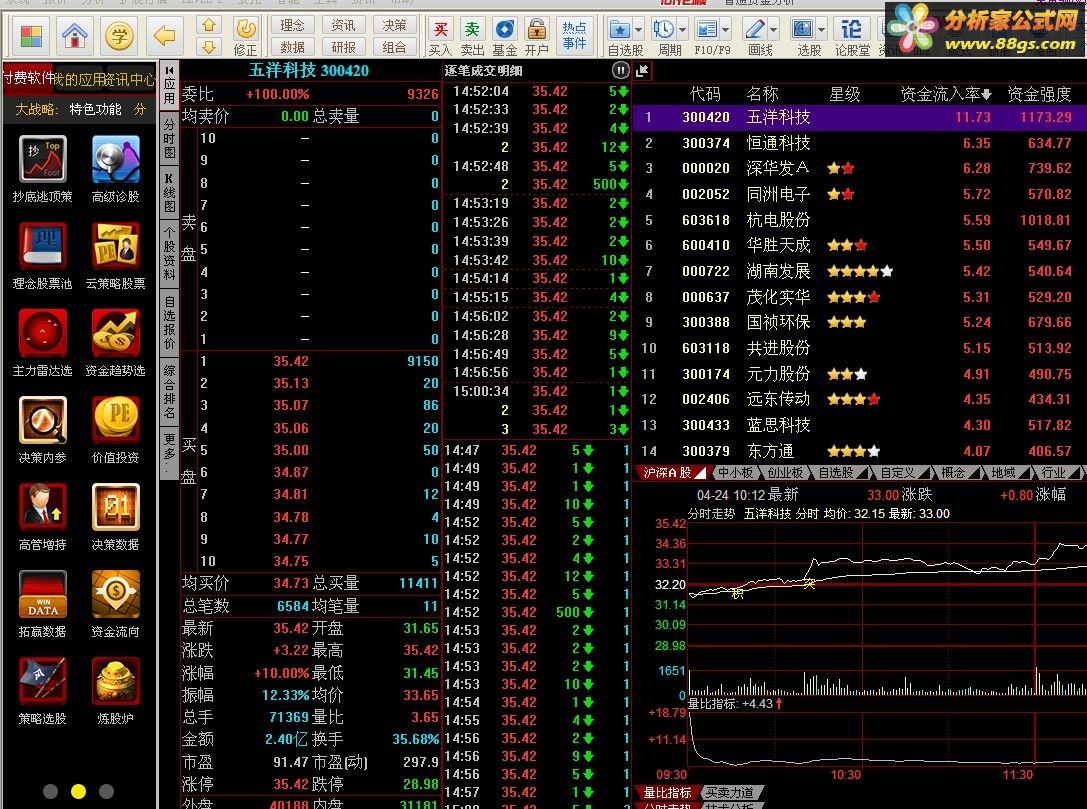The image size is (1087, 809).
Task: Click the 决策 button
Action: point(394,25)
